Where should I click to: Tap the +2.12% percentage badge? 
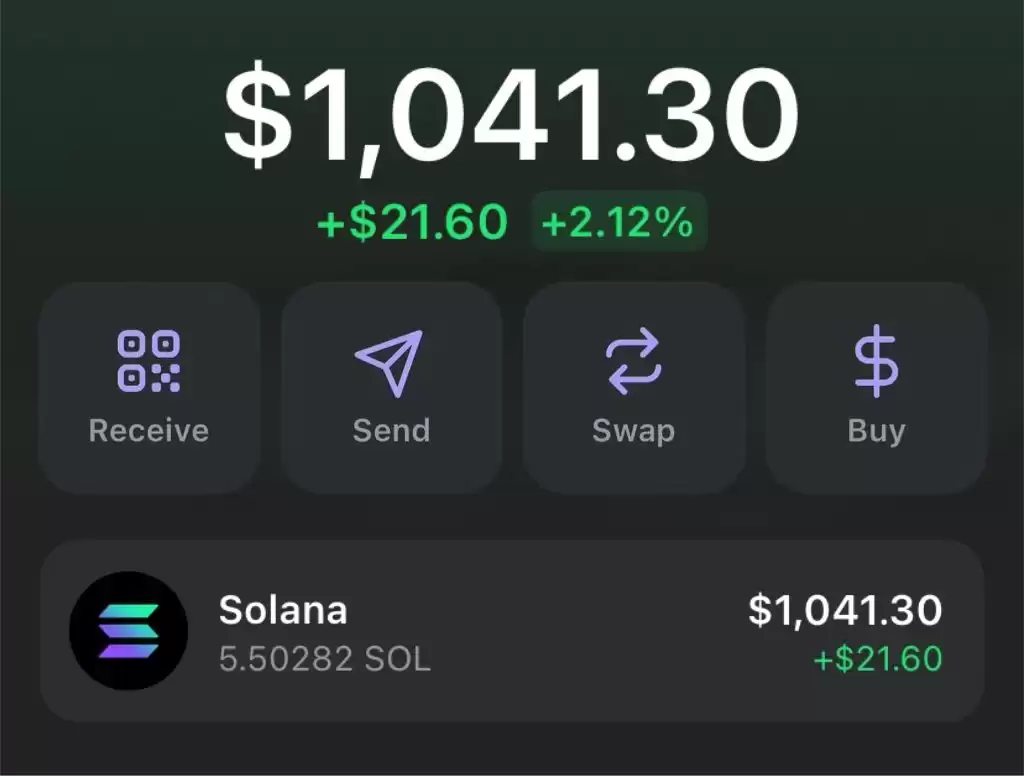click(x=618, y=221)
